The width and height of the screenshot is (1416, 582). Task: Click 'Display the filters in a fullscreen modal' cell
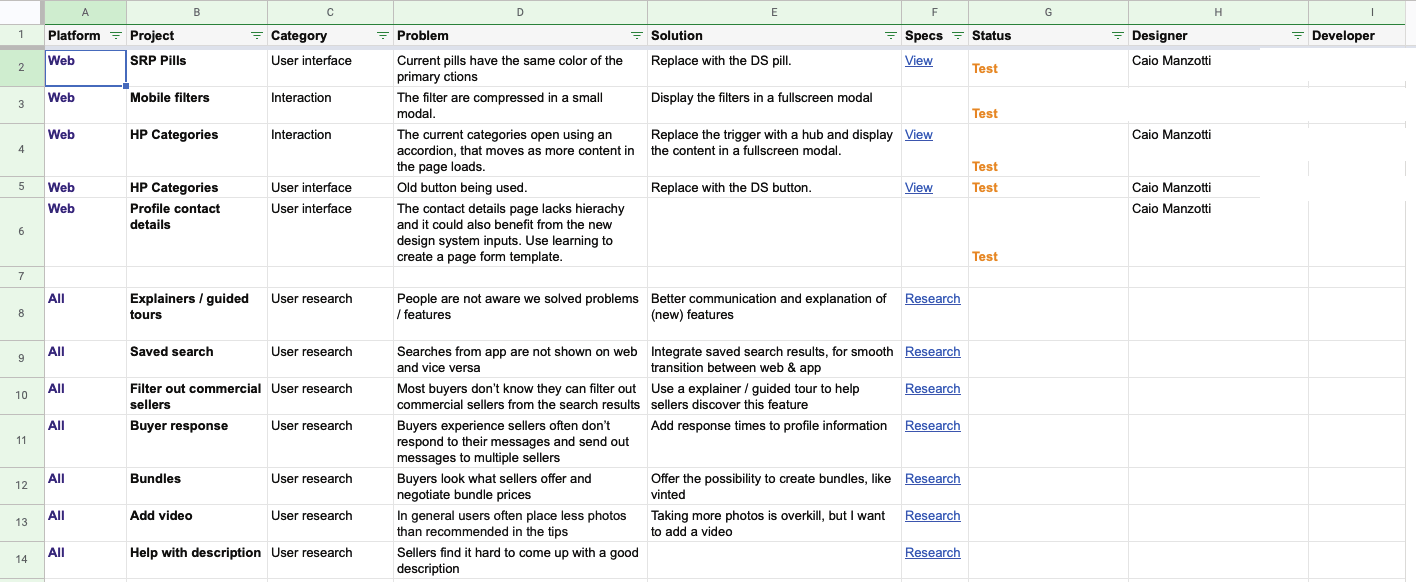pos(774,105)
